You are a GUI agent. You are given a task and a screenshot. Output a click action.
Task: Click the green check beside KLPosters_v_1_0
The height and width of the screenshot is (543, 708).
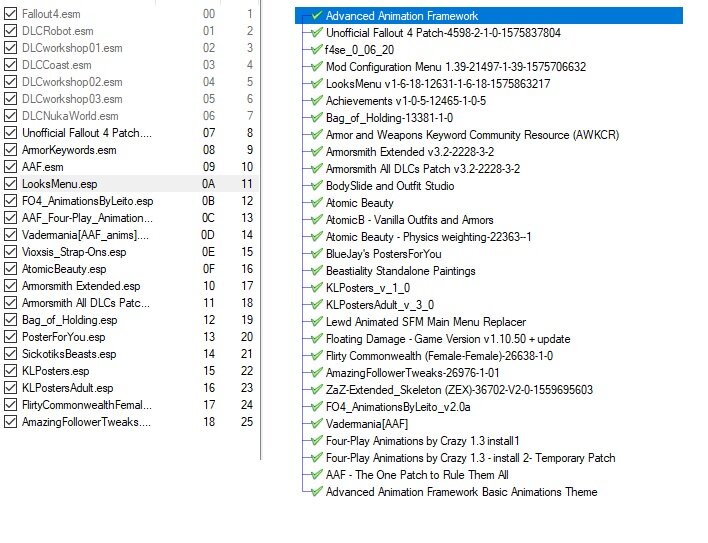(x=317, y=288)
